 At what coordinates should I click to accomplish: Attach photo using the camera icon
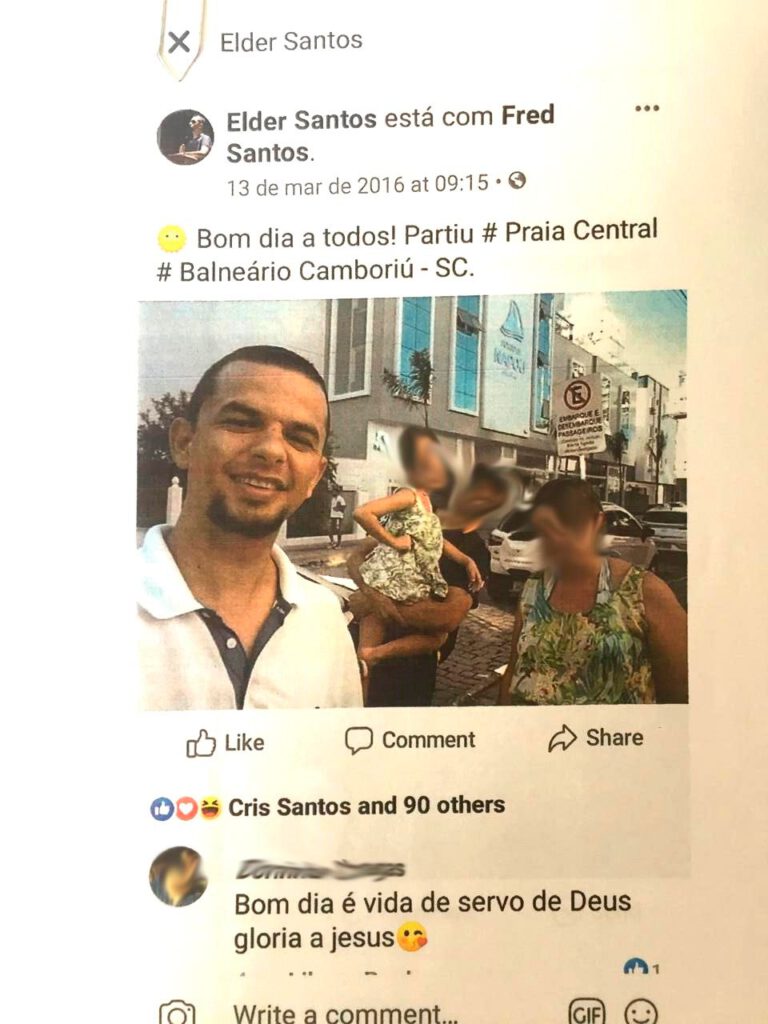(177, 1012)
